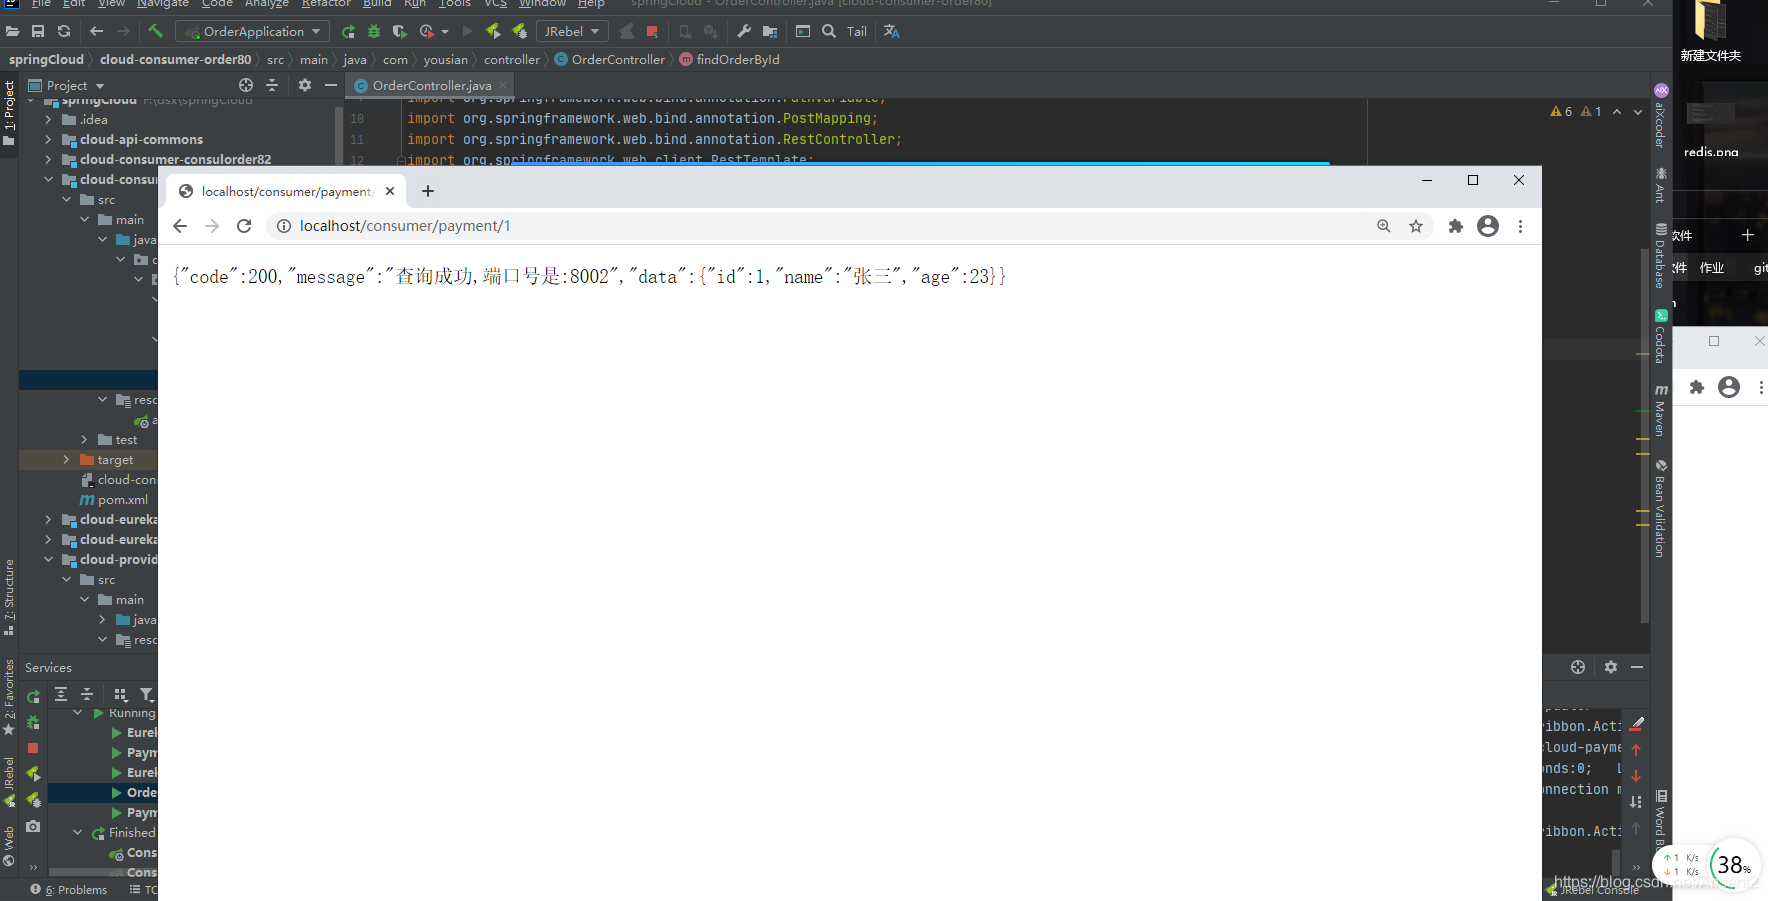Screen dimensions: 1768x901
Task: Click the findOrderById breadcrumb
Action: [x=730, y=59]
